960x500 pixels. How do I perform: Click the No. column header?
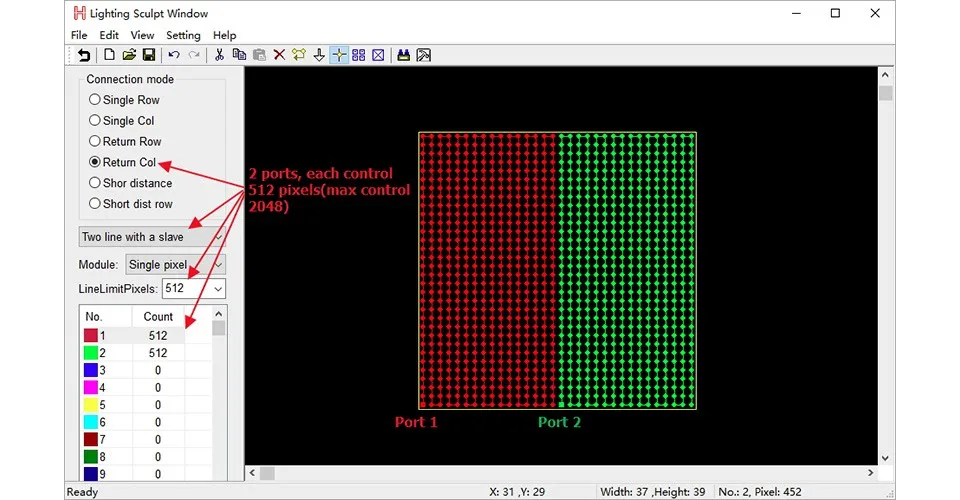[x=106, y=316]
